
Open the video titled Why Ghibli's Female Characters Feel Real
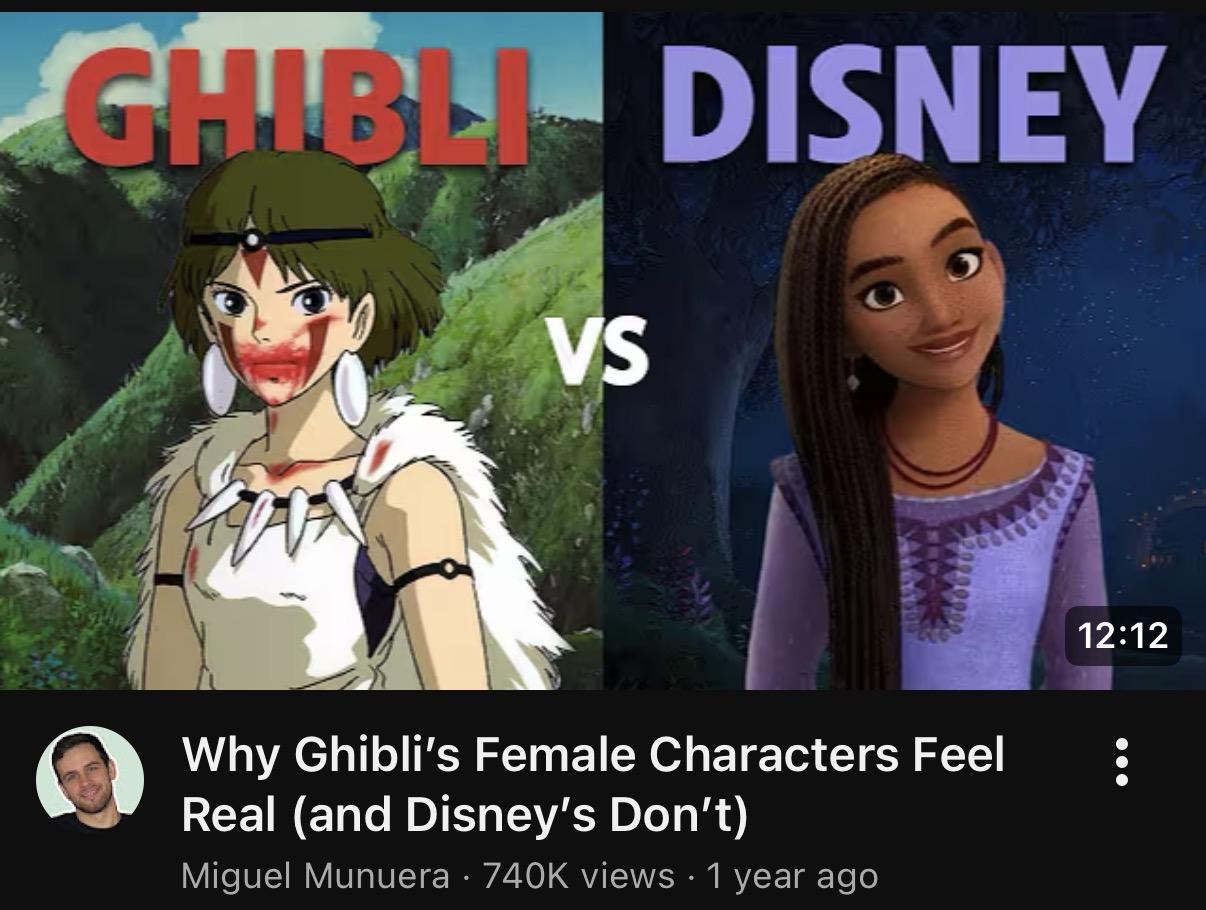click(592, 785)
